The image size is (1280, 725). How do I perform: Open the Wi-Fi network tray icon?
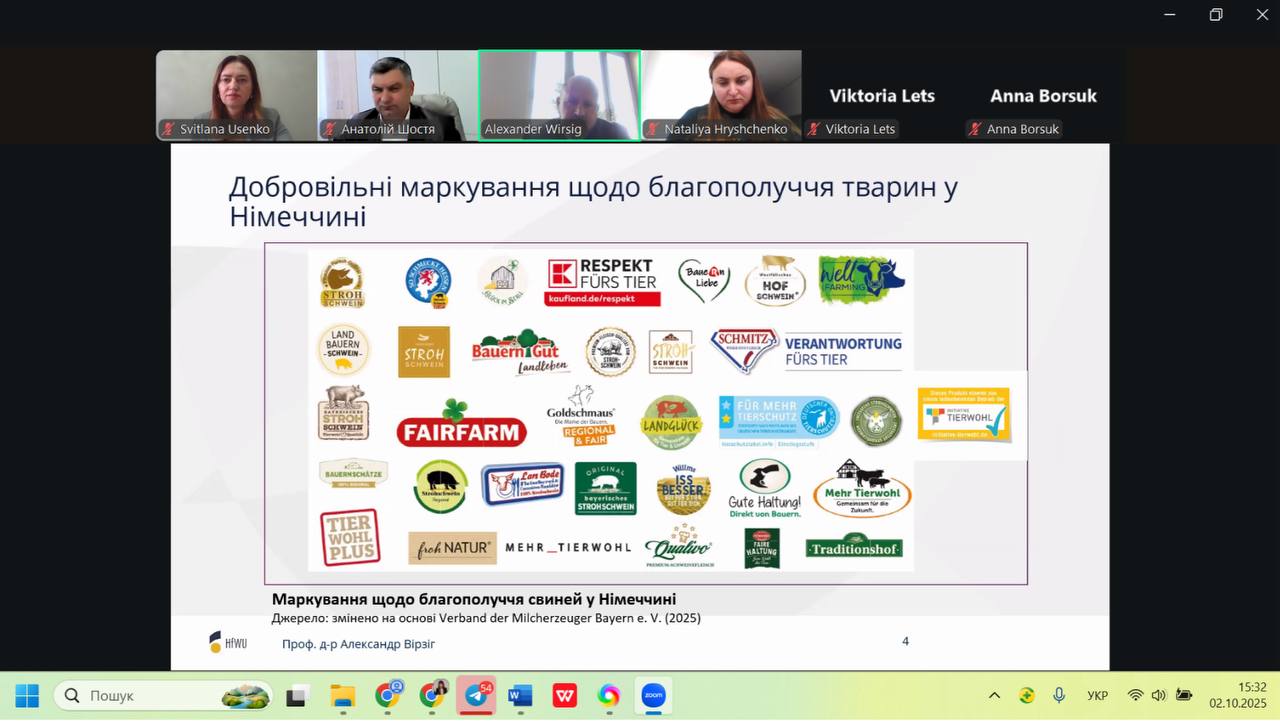coord(1135,696)
